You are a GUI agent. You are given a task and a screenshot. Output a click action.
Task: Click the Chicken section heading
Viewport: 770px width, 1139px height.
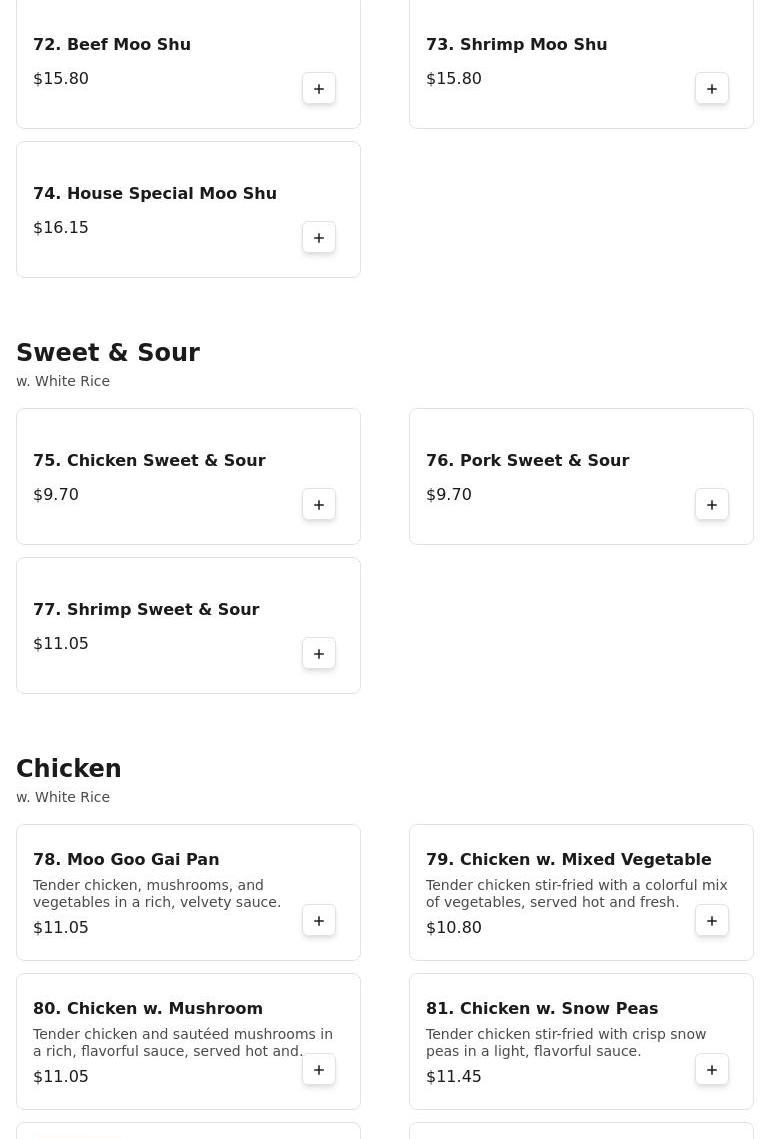tap(68, 769)
